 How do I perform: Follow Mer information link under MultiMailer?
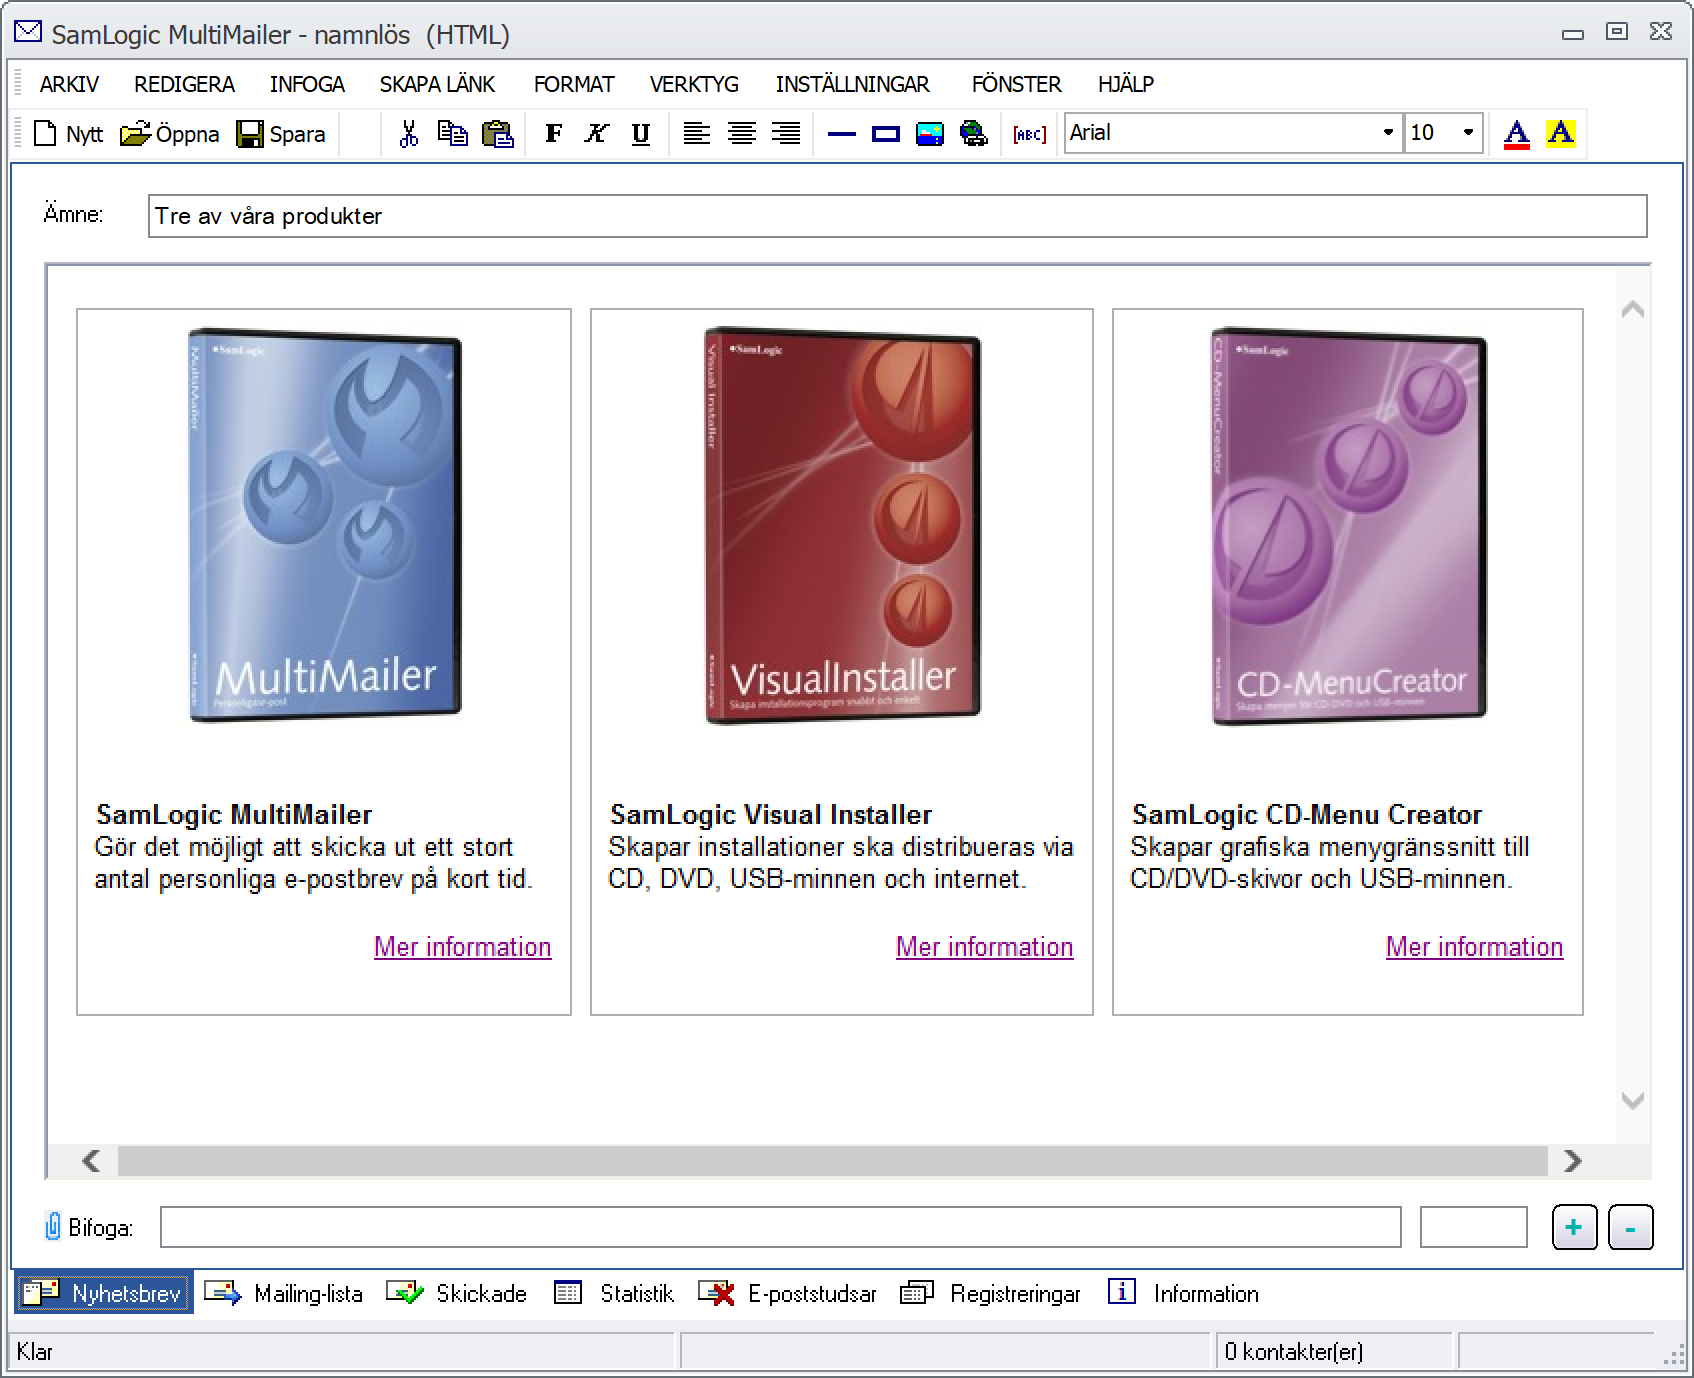click(x=462, y=946)
